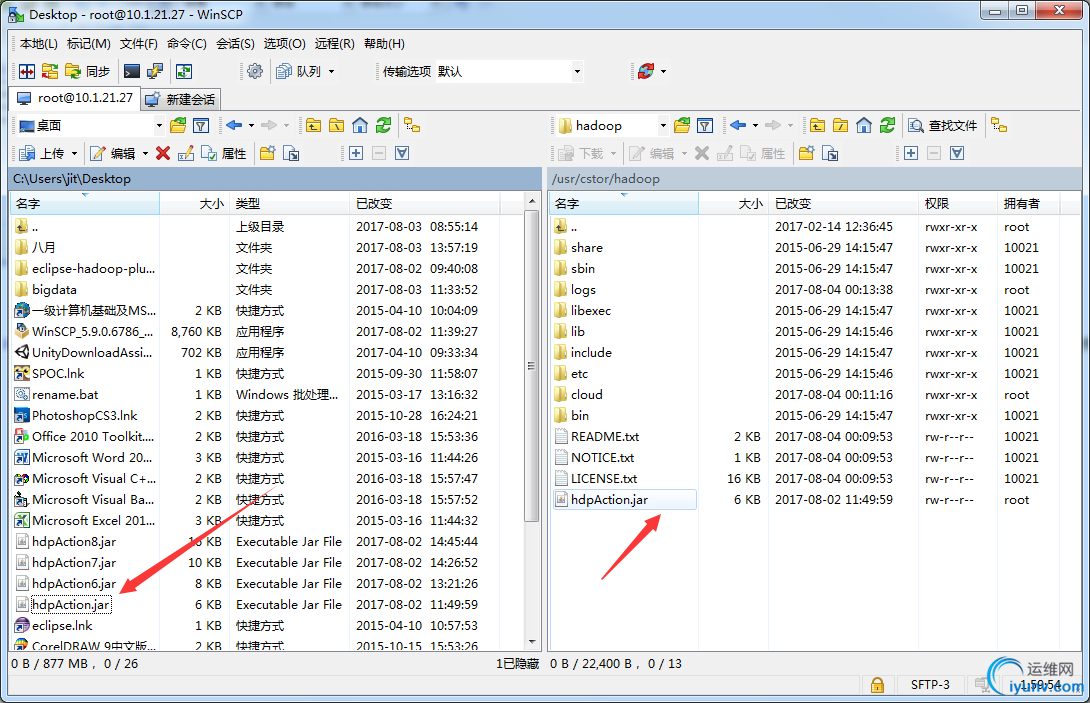
Task: Open remote back history dropdown arrow
Action: point(756,125)
